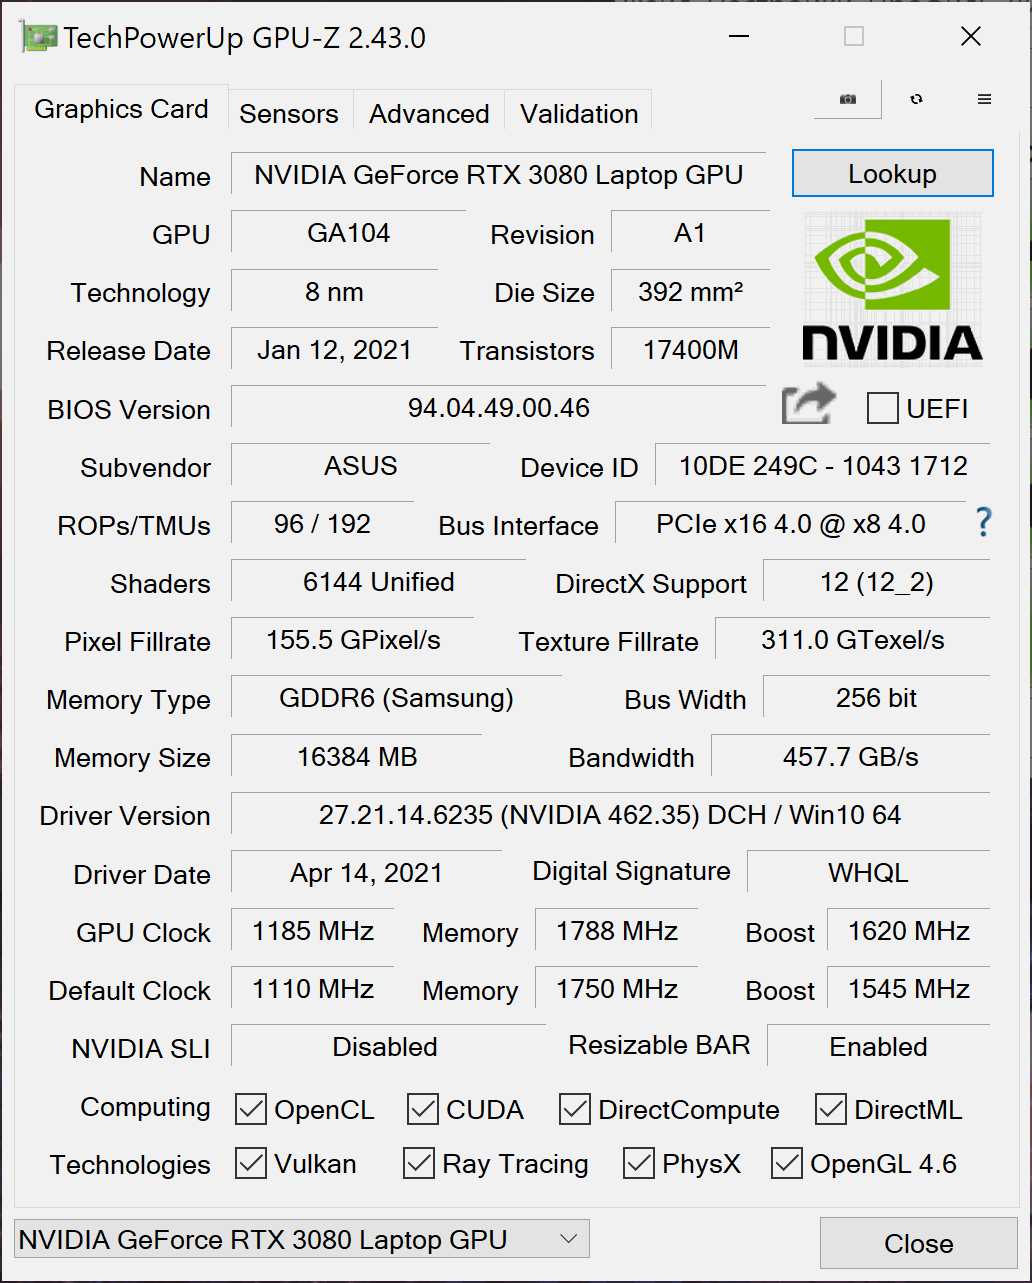Click the Lookup button
Viewport: 1032px width, 1283px height.
pyautogui.click(x=893, y=174)
